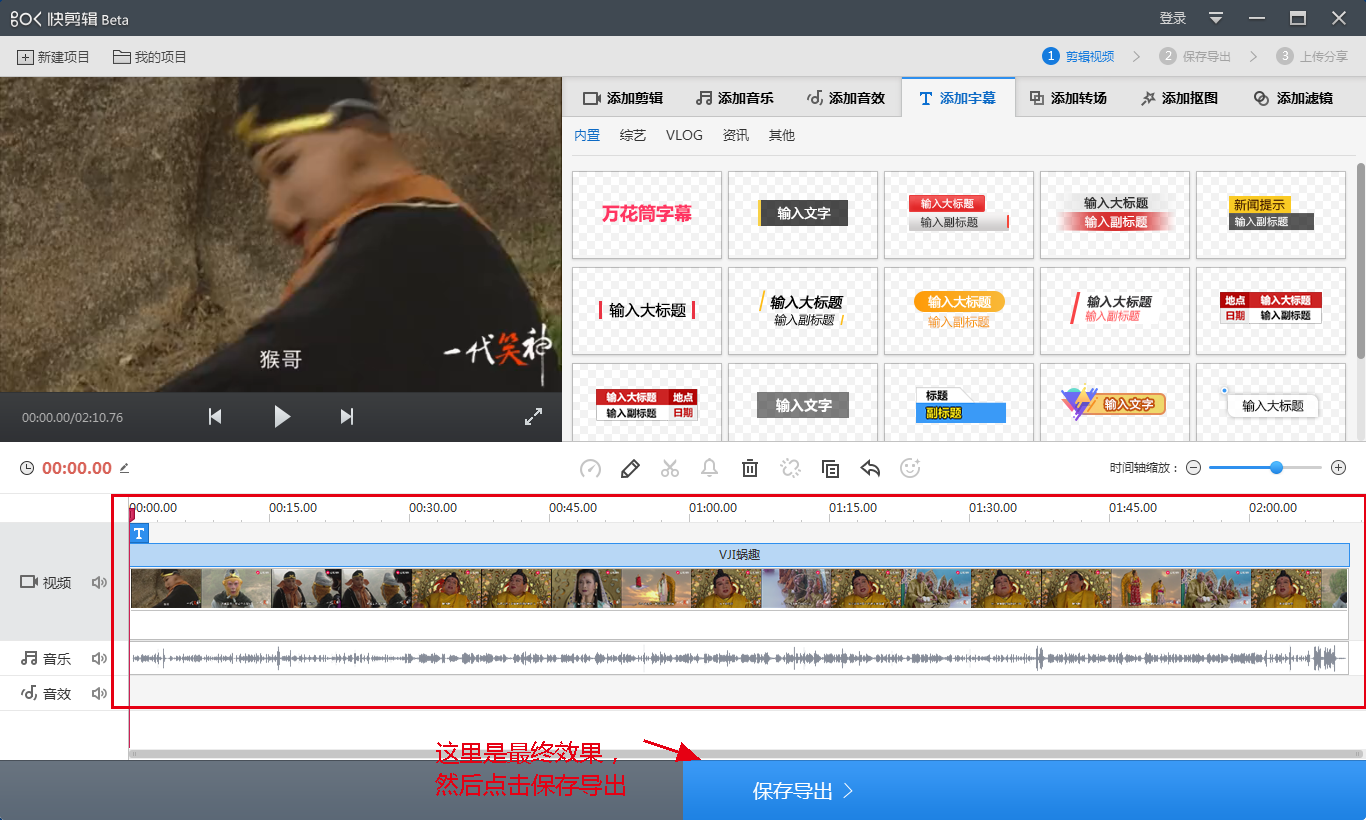The height and width of the screenshot is (820, 1366).
Task: Click the copy clip icon
Action: pos(830,468)
